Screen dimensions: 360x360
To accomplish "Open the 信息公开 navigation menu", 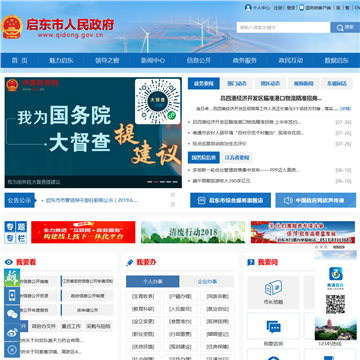I will 199,60.
